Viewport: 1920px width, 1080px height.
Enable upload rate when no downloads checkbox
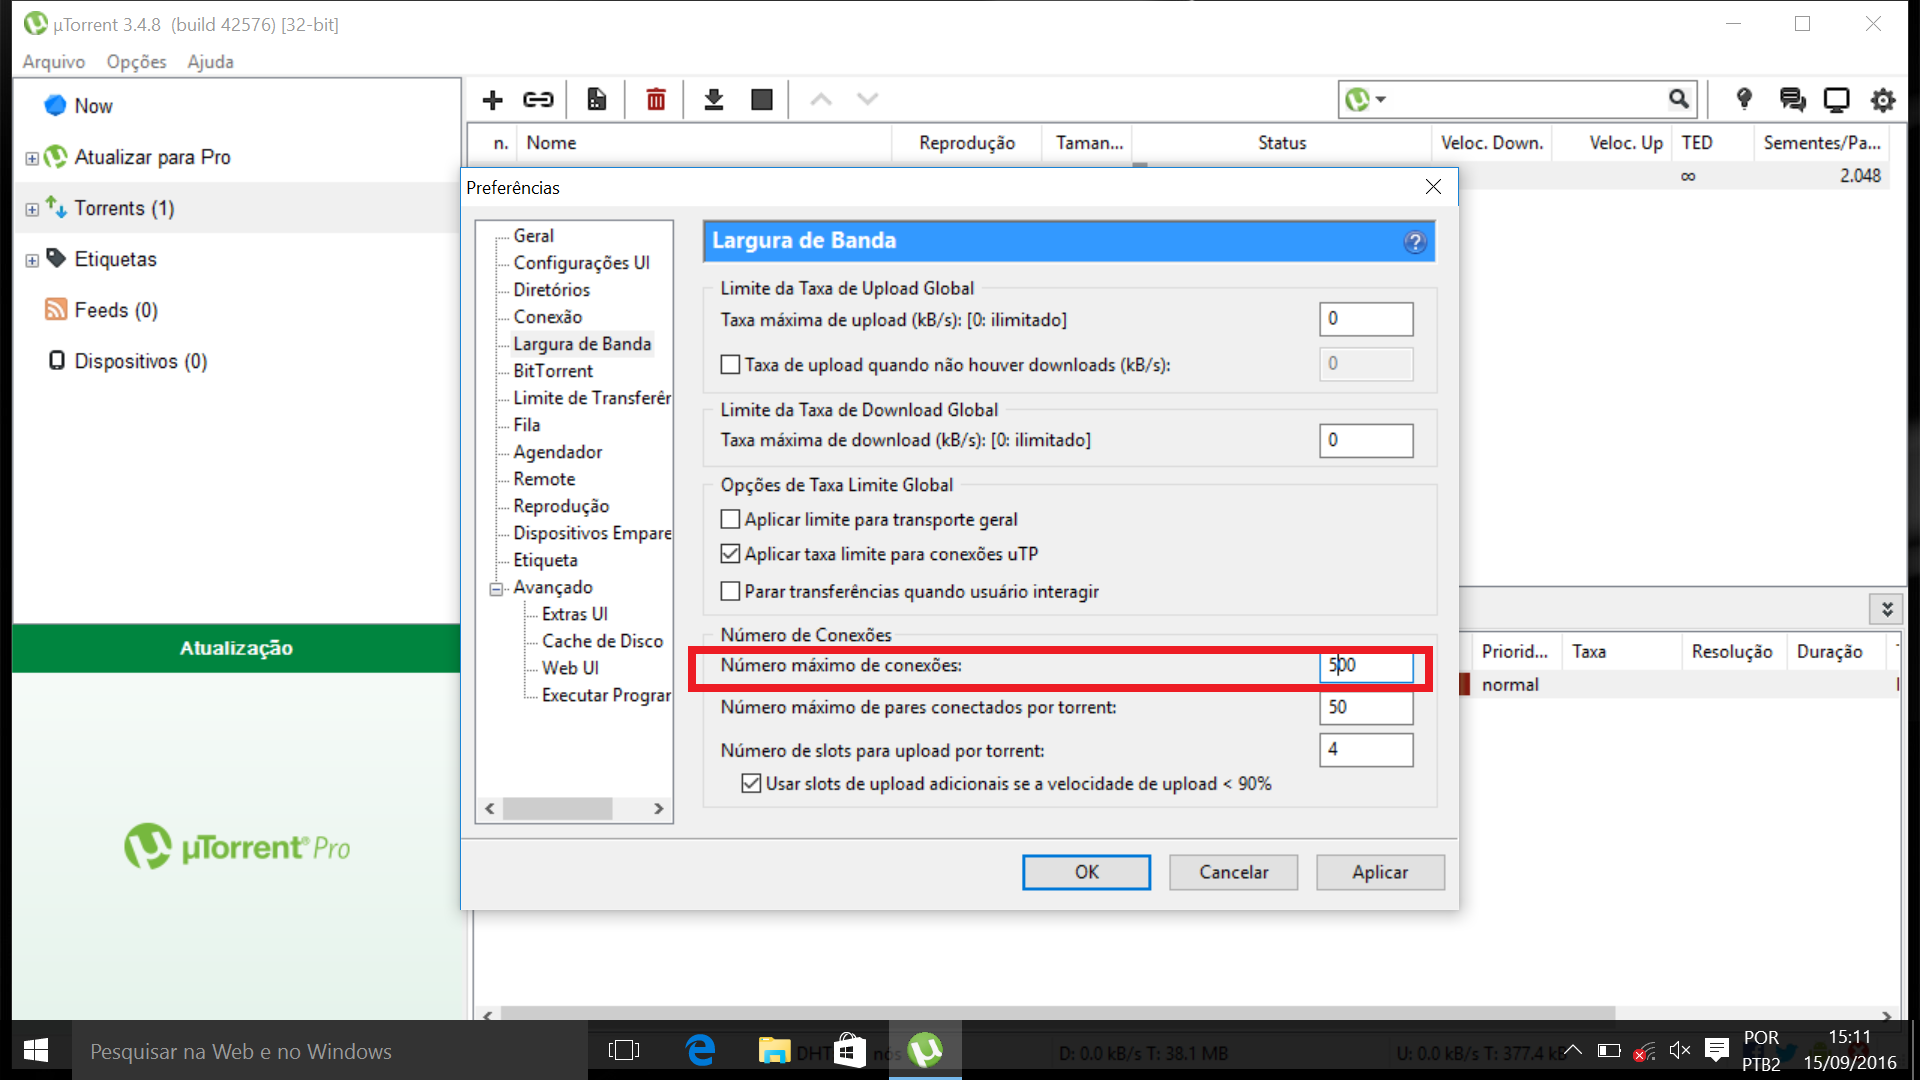point(731,365)
